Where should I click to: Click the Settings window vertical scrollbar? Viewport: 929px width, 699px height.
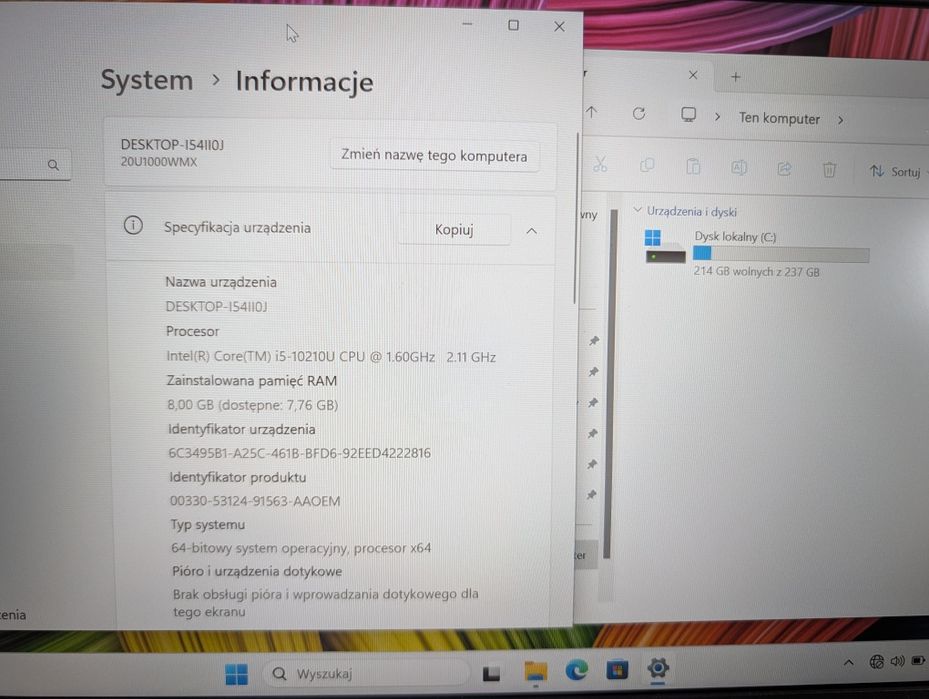click(575, 219)
